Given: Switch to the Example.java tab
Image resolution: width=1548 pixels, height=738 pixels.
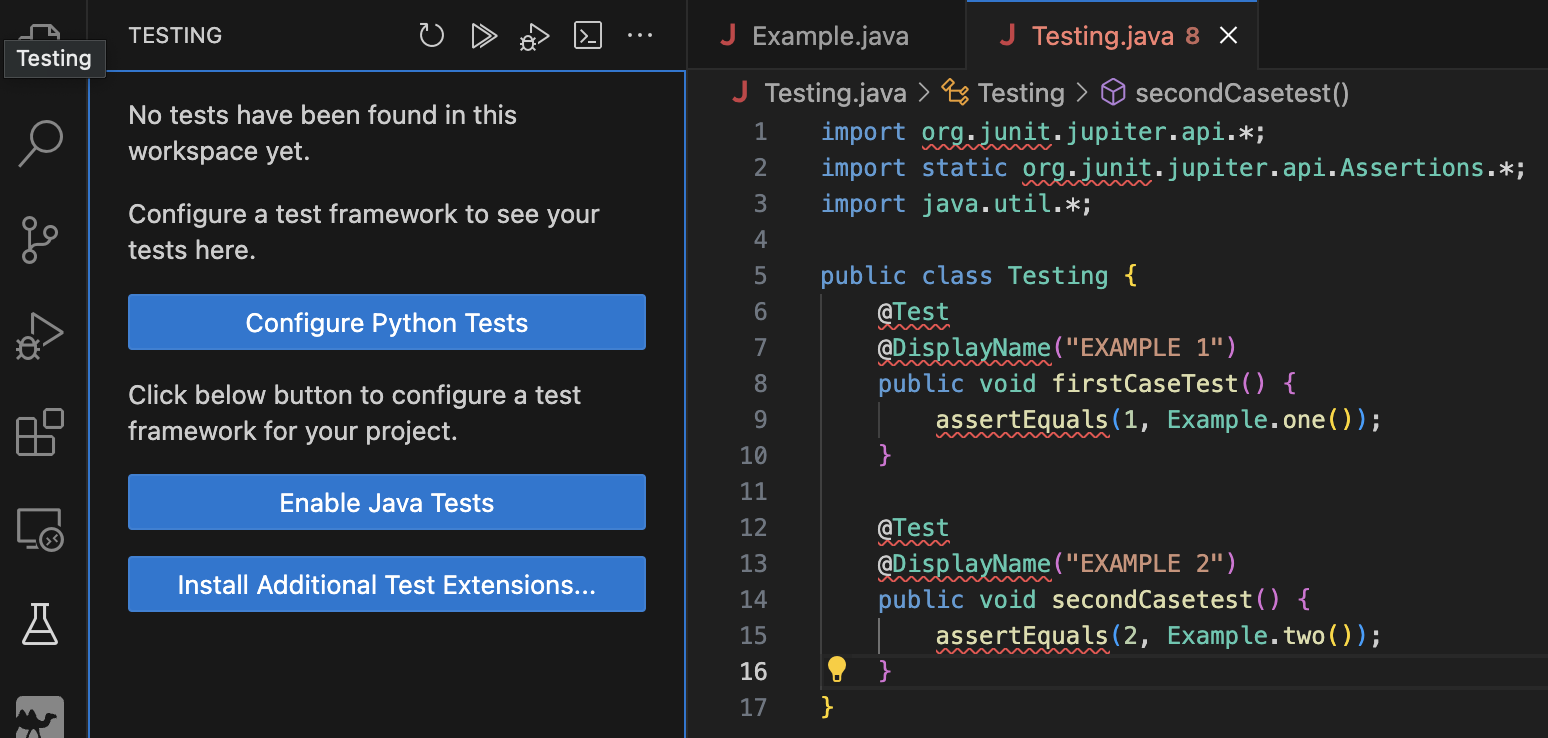Looking at the screenshot, I should [x=828, y=35].
